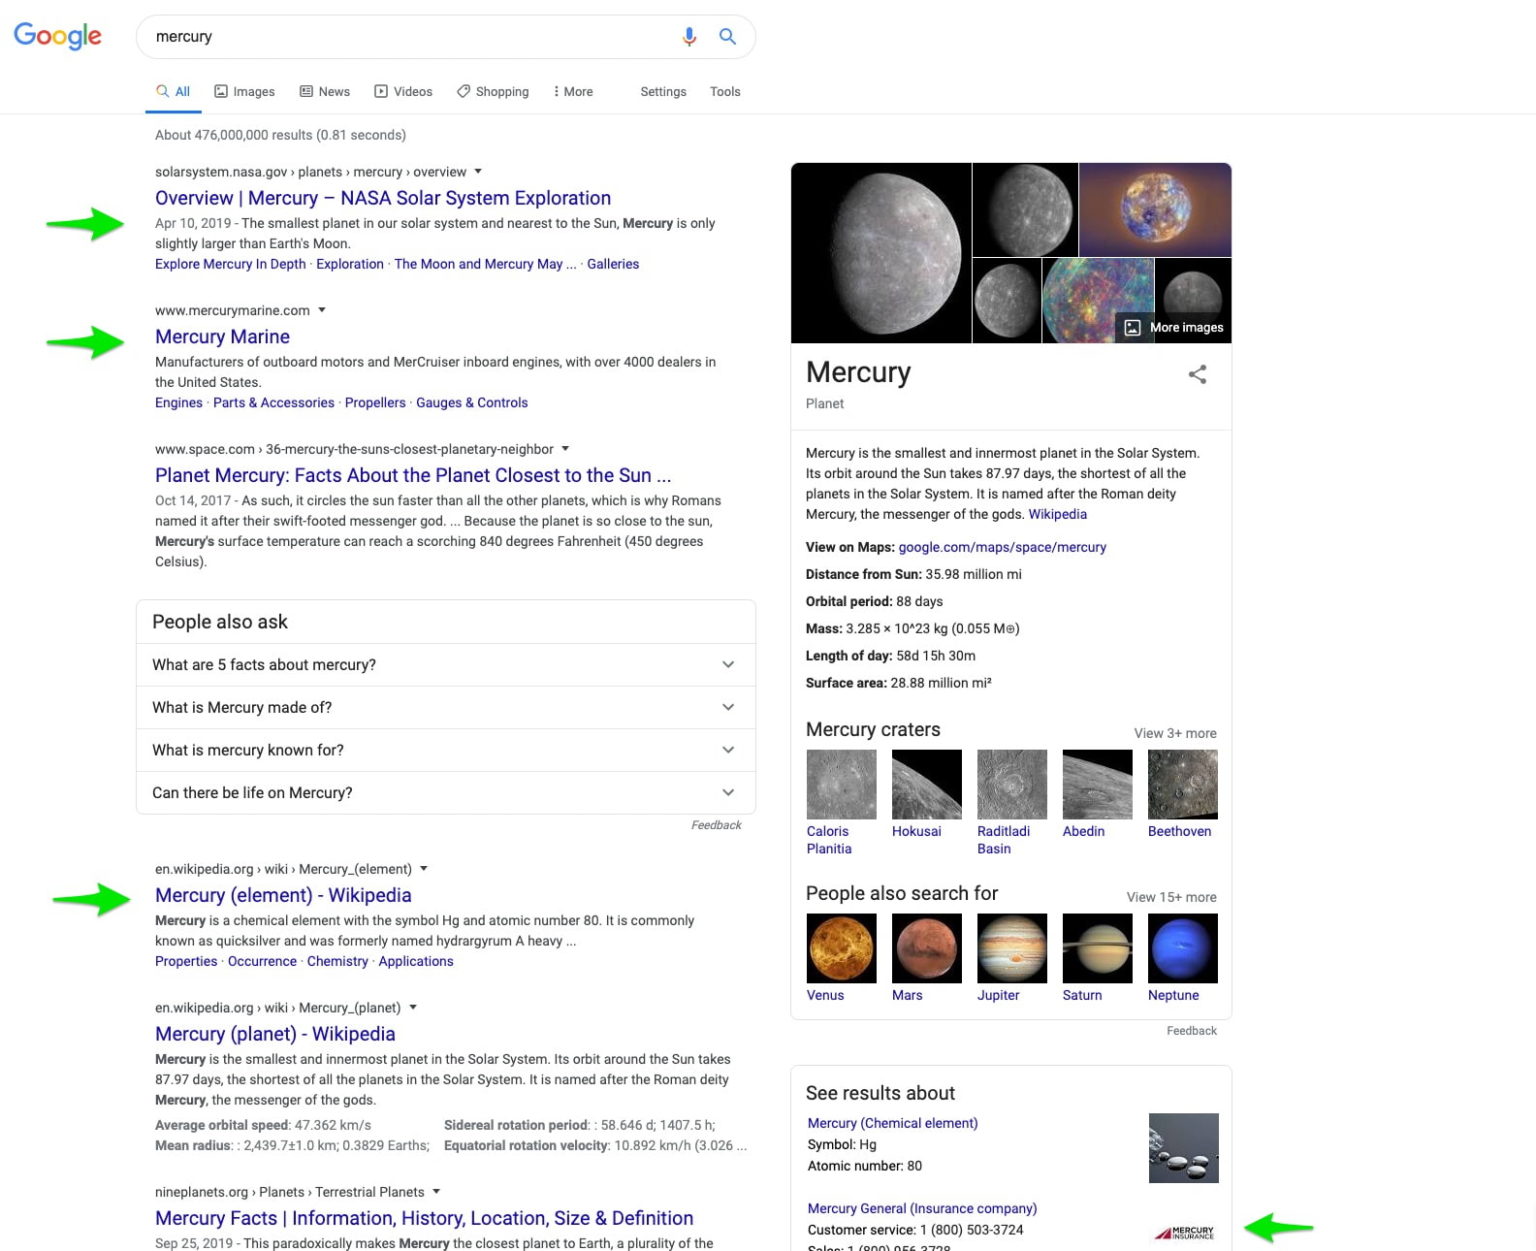The image size is (1536, 1251).
Task: Expand "What are 5 facts about mercury?"
Action: tap(728, 664)
